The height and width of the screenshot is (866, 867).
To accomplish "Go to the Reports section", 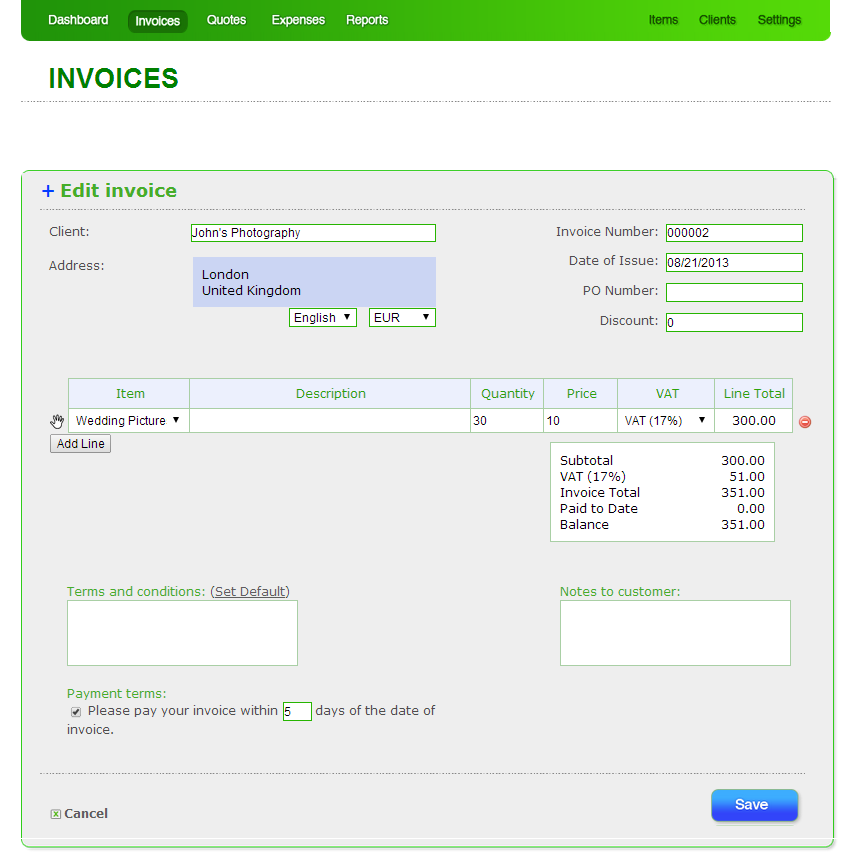I will pos(367,20).
